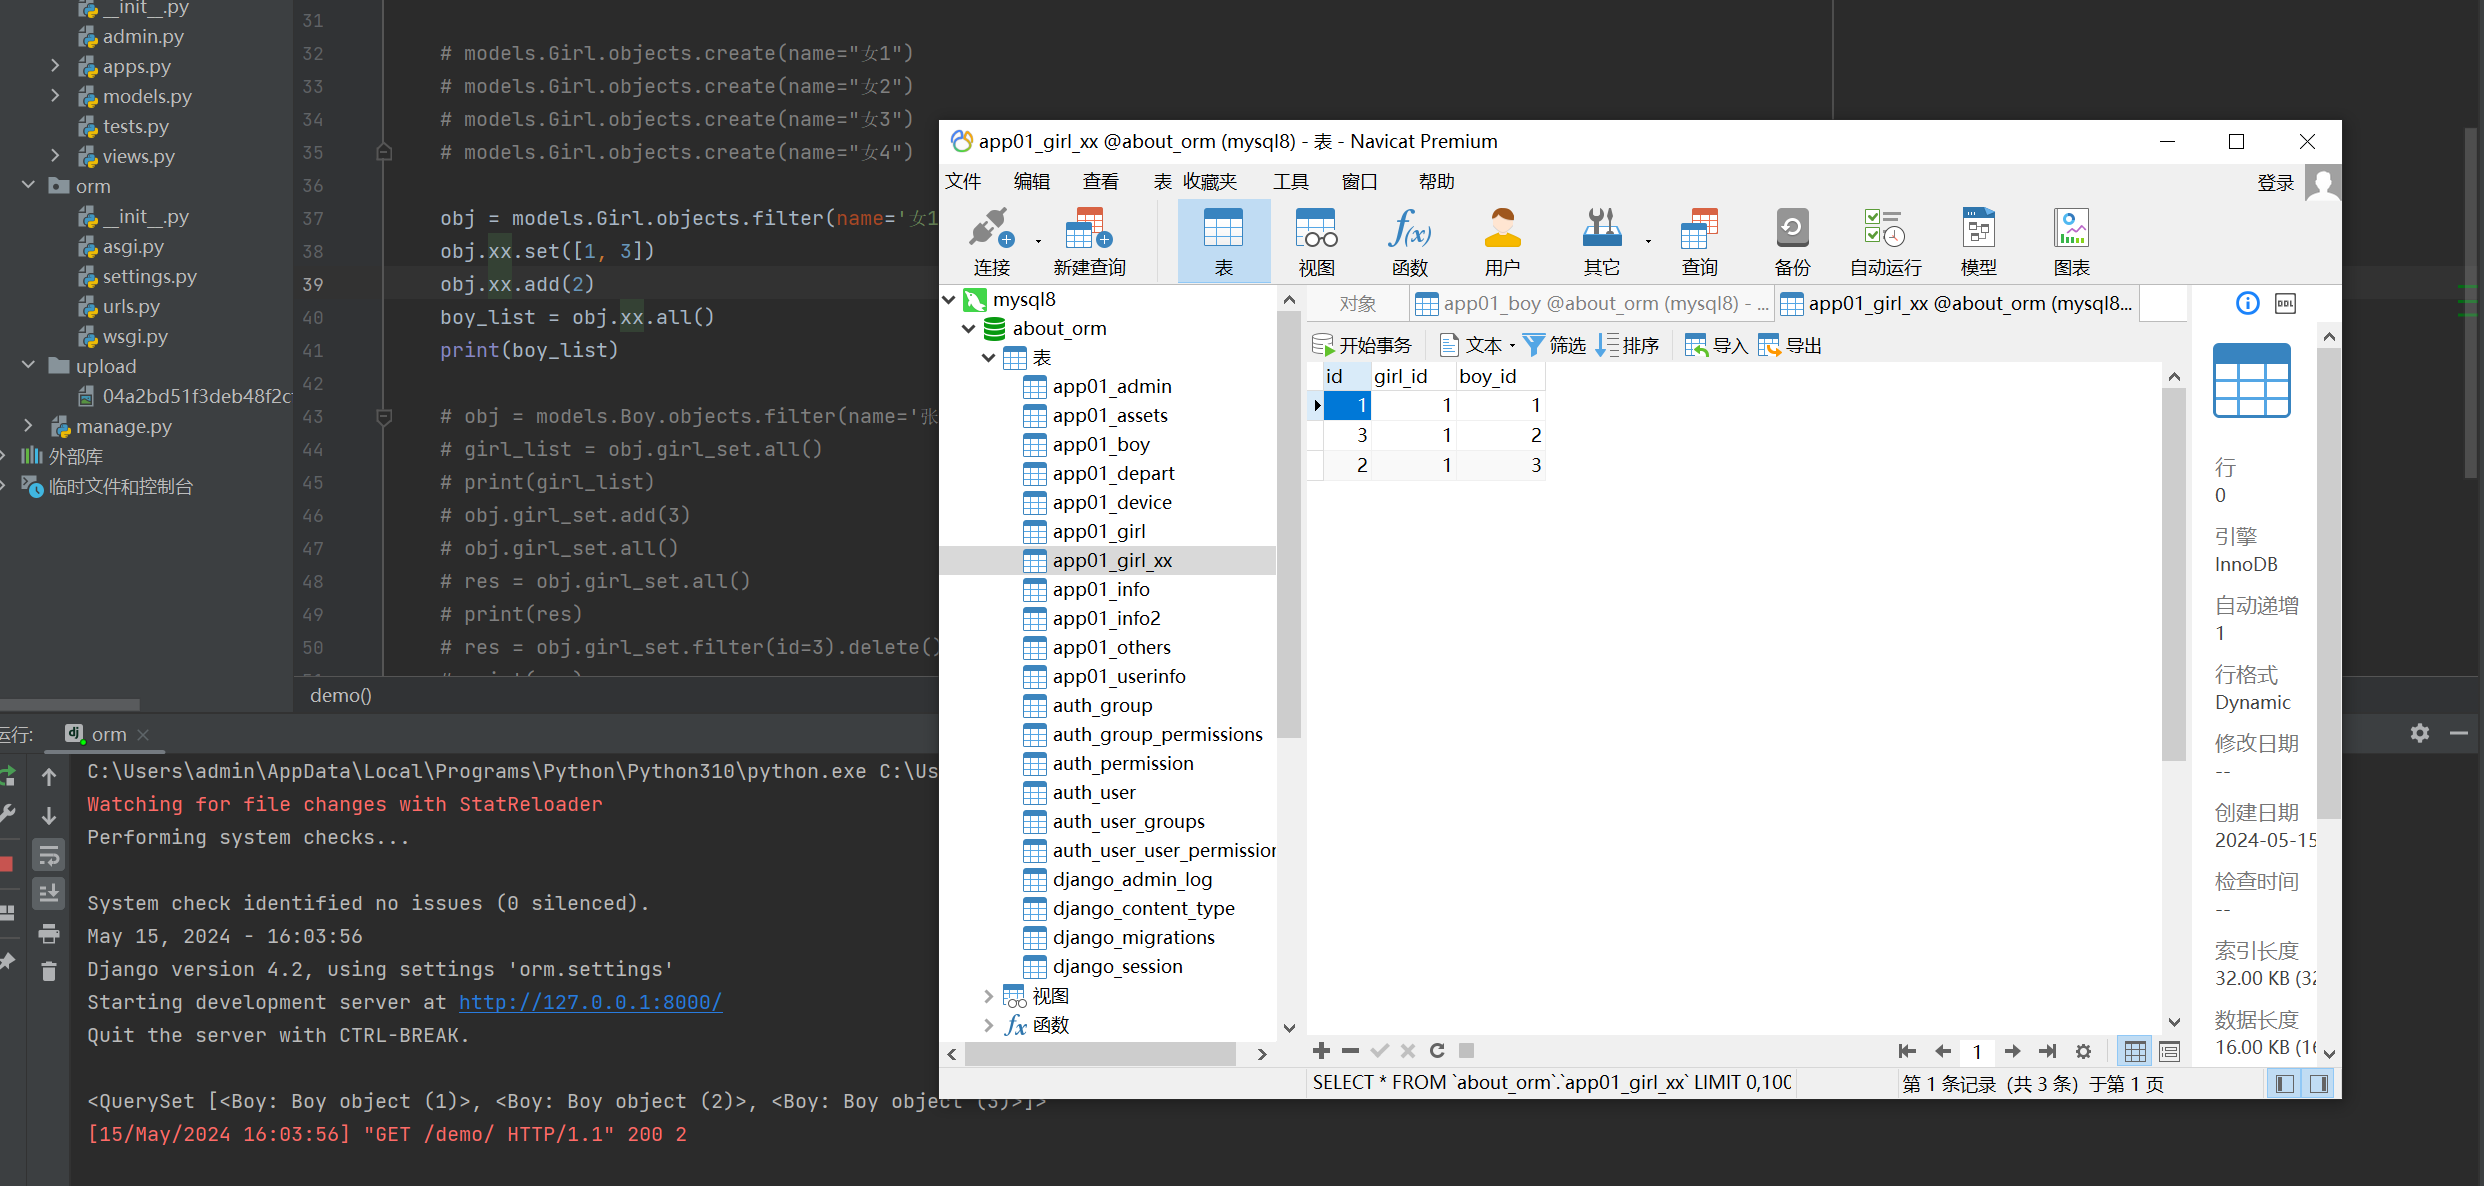Open the Function f(x) toolbar icon
The width and height of the screenshot is (2484, 1186).
coord(1409,241)
